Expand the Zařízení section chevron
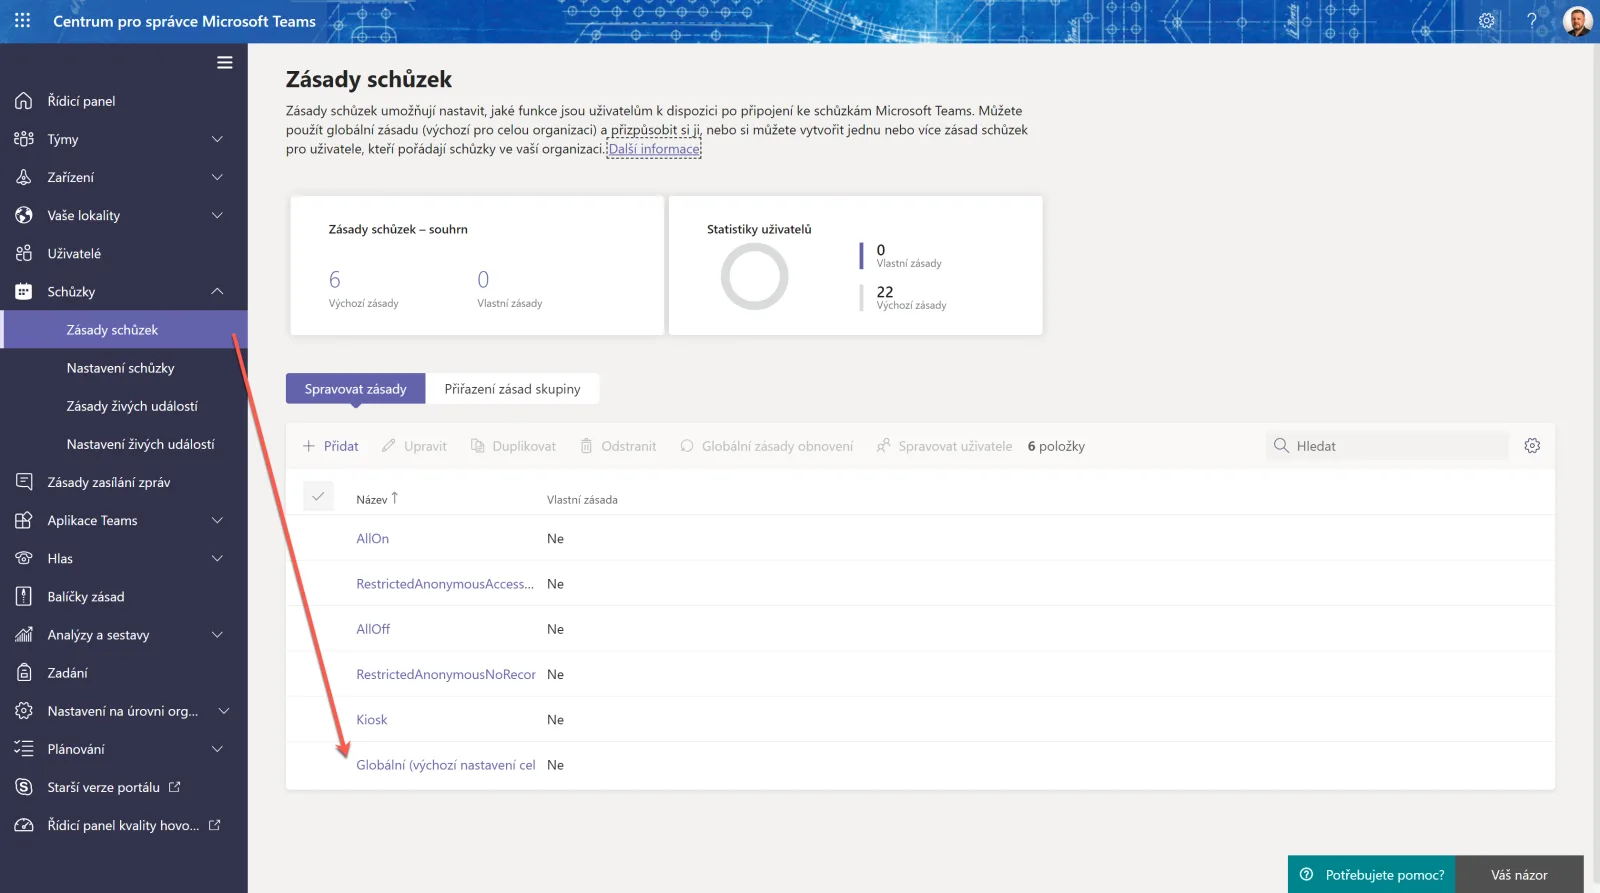1600x893 pixels. (x=217, y=177)
